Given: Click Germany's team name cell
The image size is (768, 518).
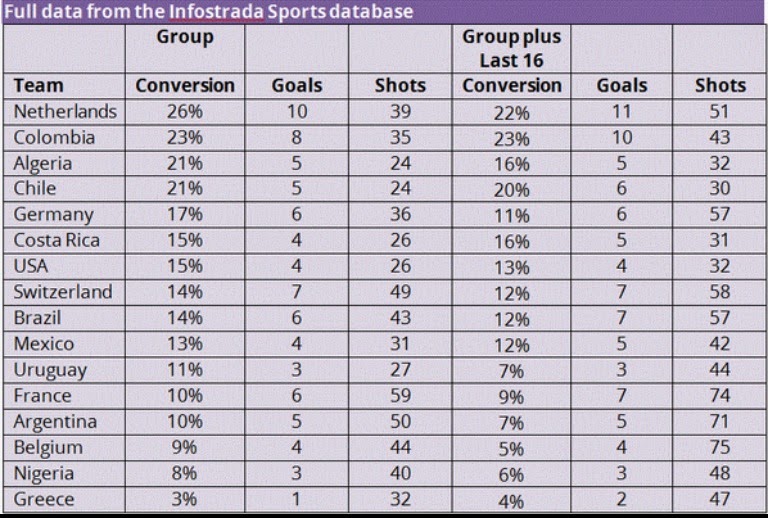Looking at the screenshot, I should pyautogui.click(x=53, y=214).
